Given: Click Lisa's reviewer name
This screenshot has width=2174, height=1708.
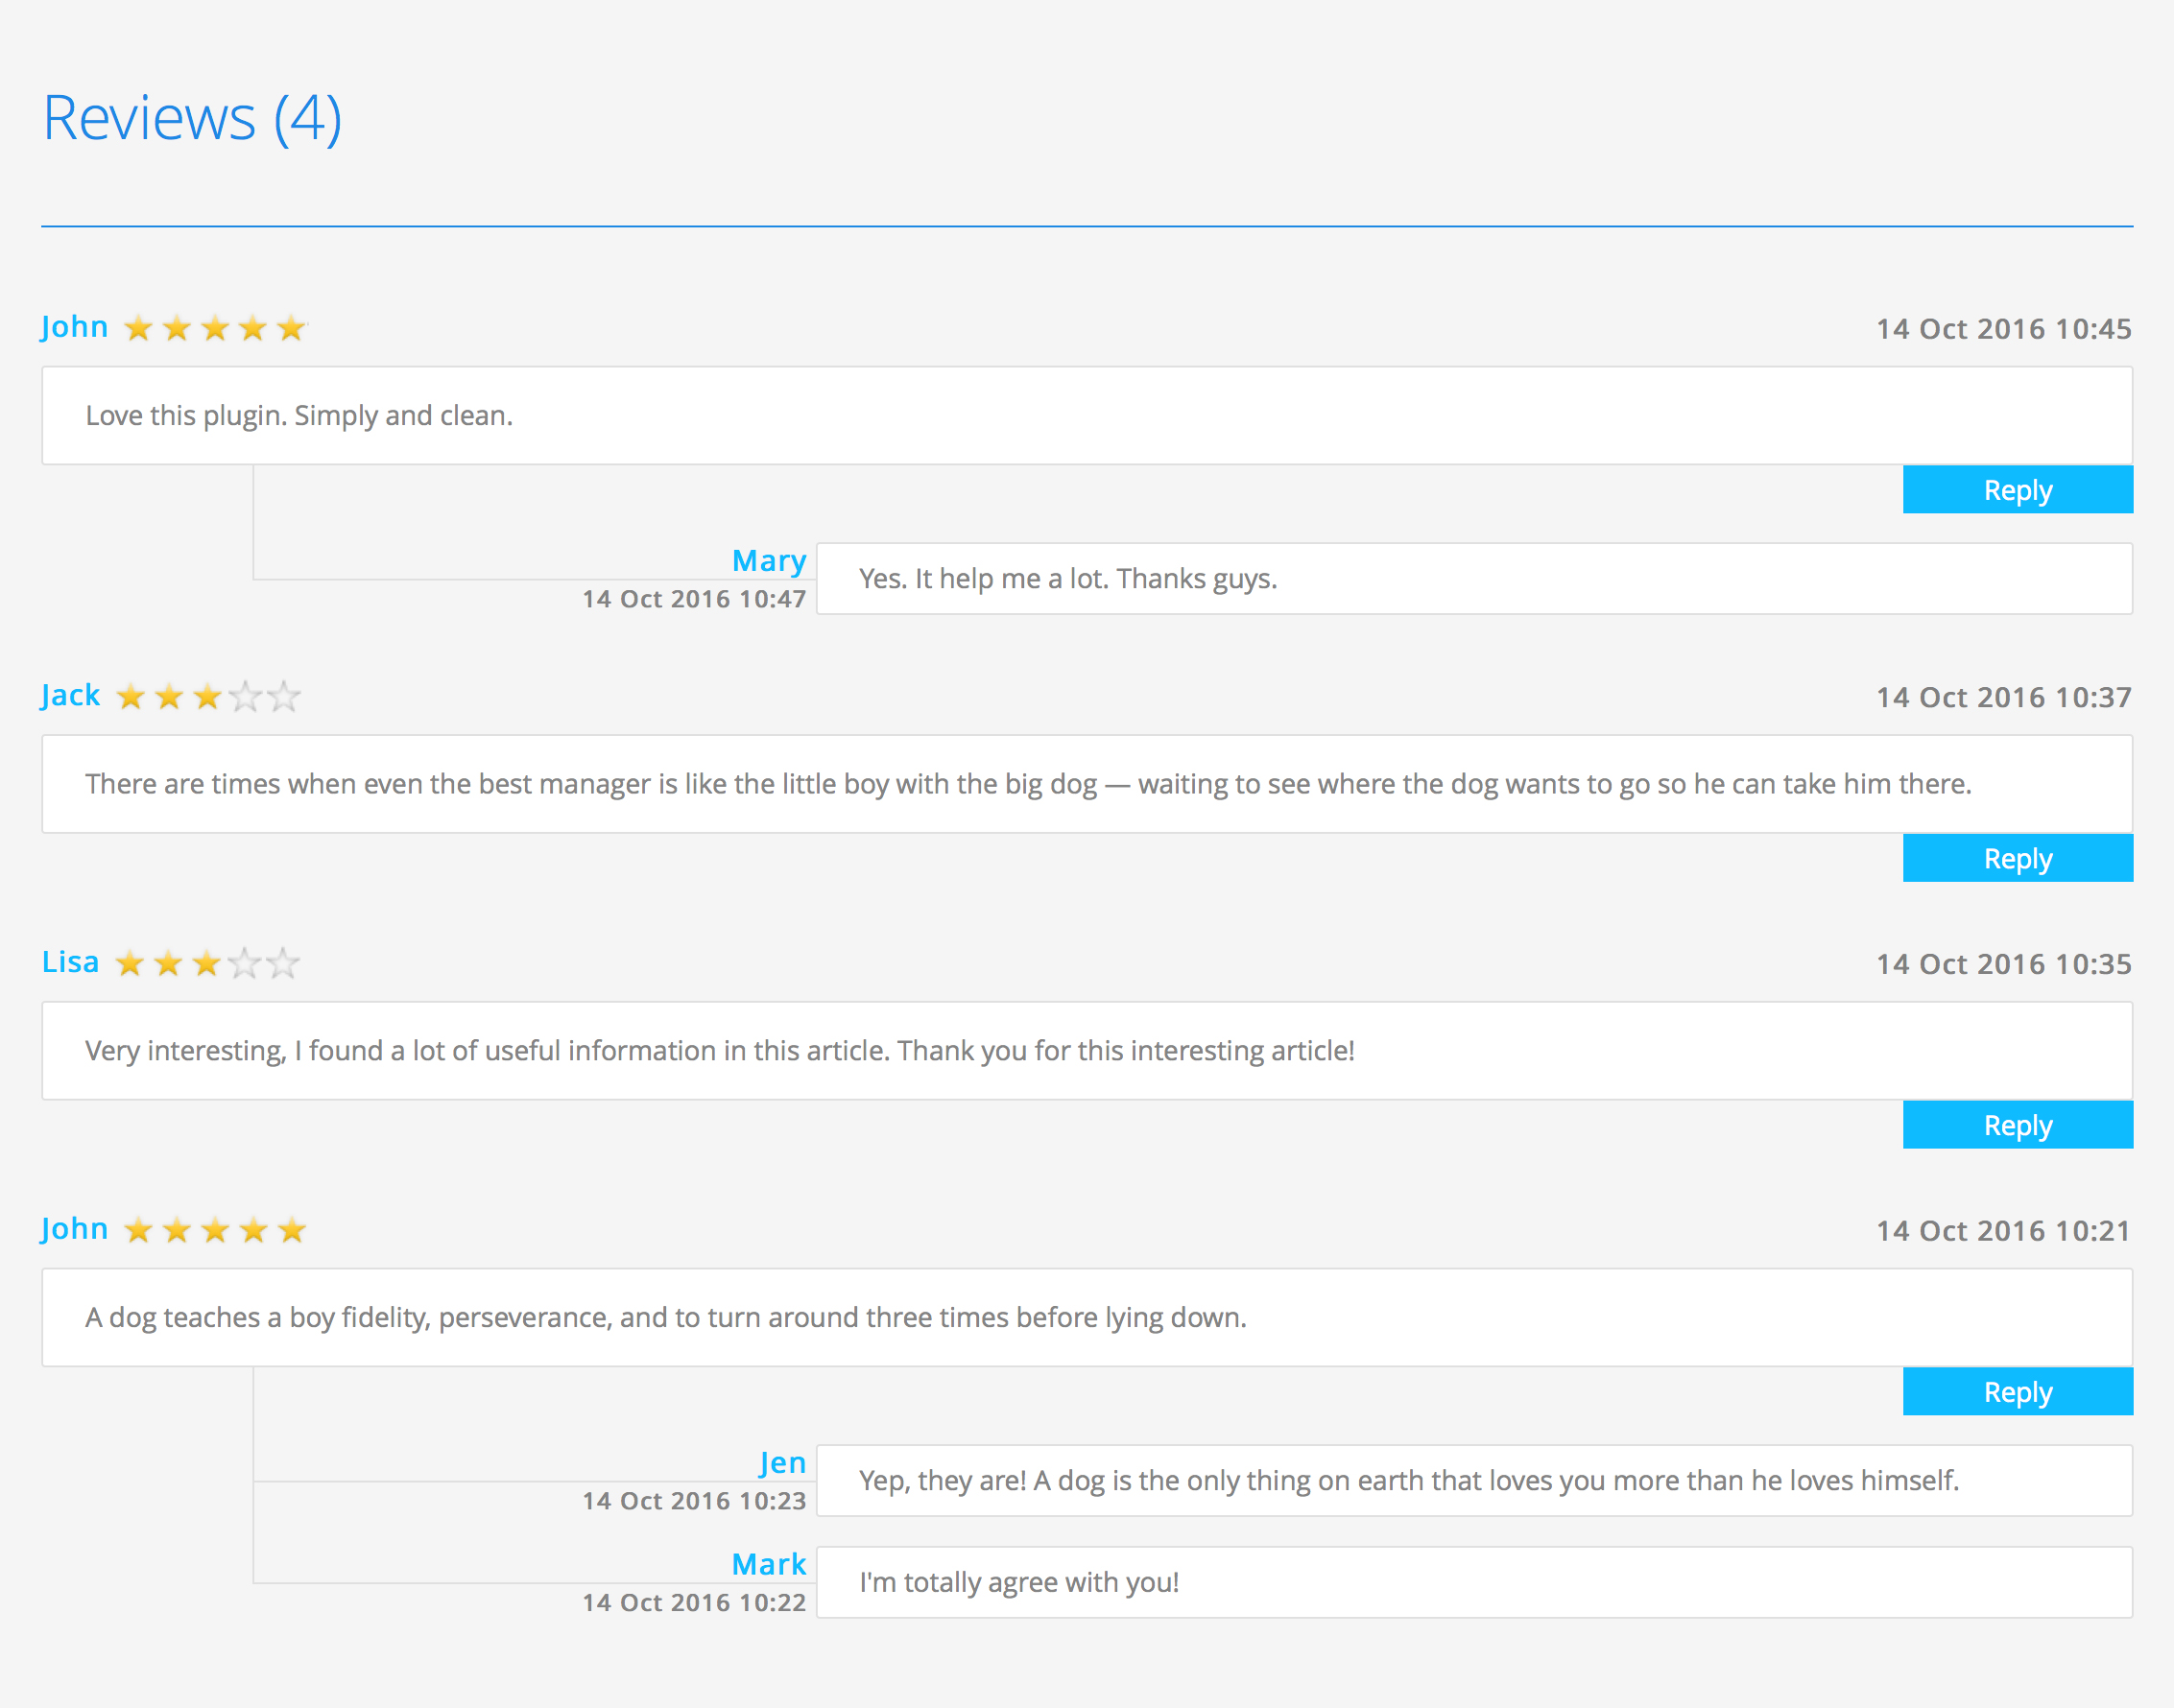Looking at the screenshot, I should pyautogui.click(x=71, y=962).
